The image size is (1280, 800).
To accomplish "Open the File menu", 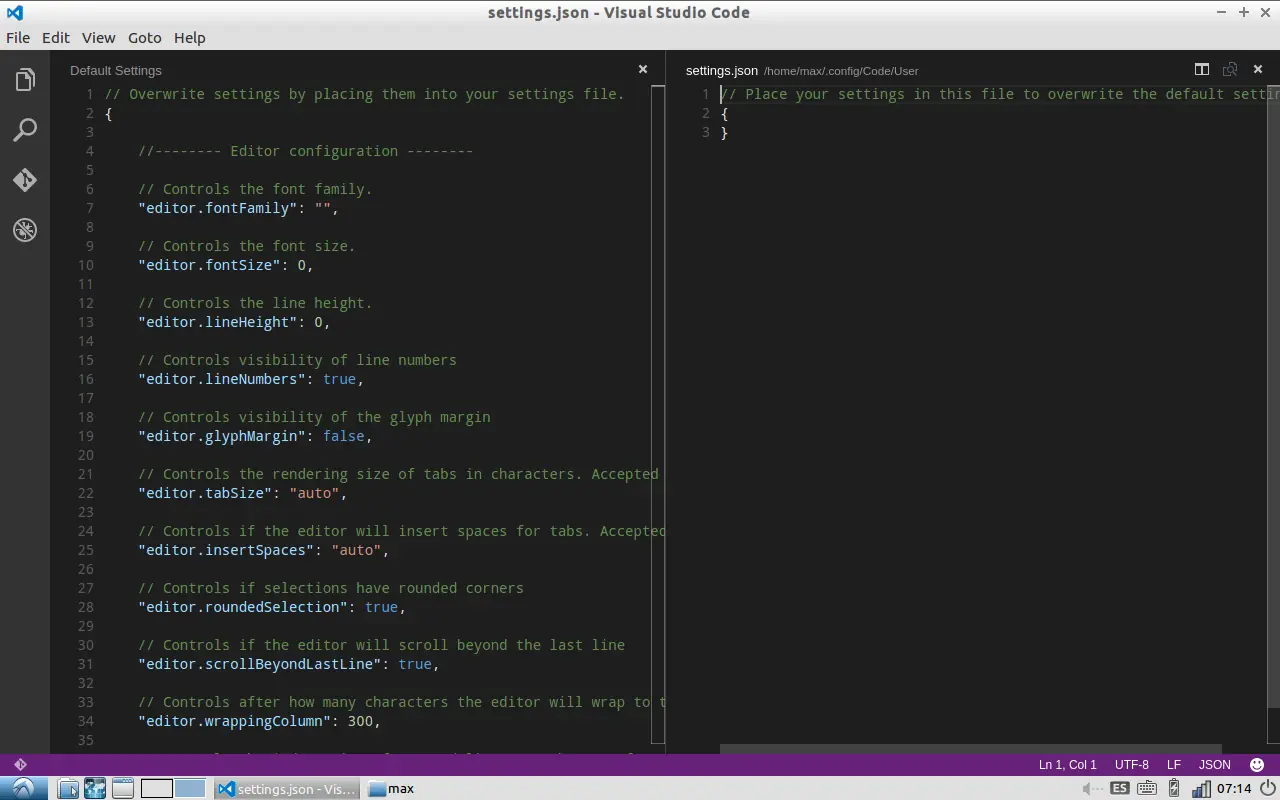I will 18,38.
